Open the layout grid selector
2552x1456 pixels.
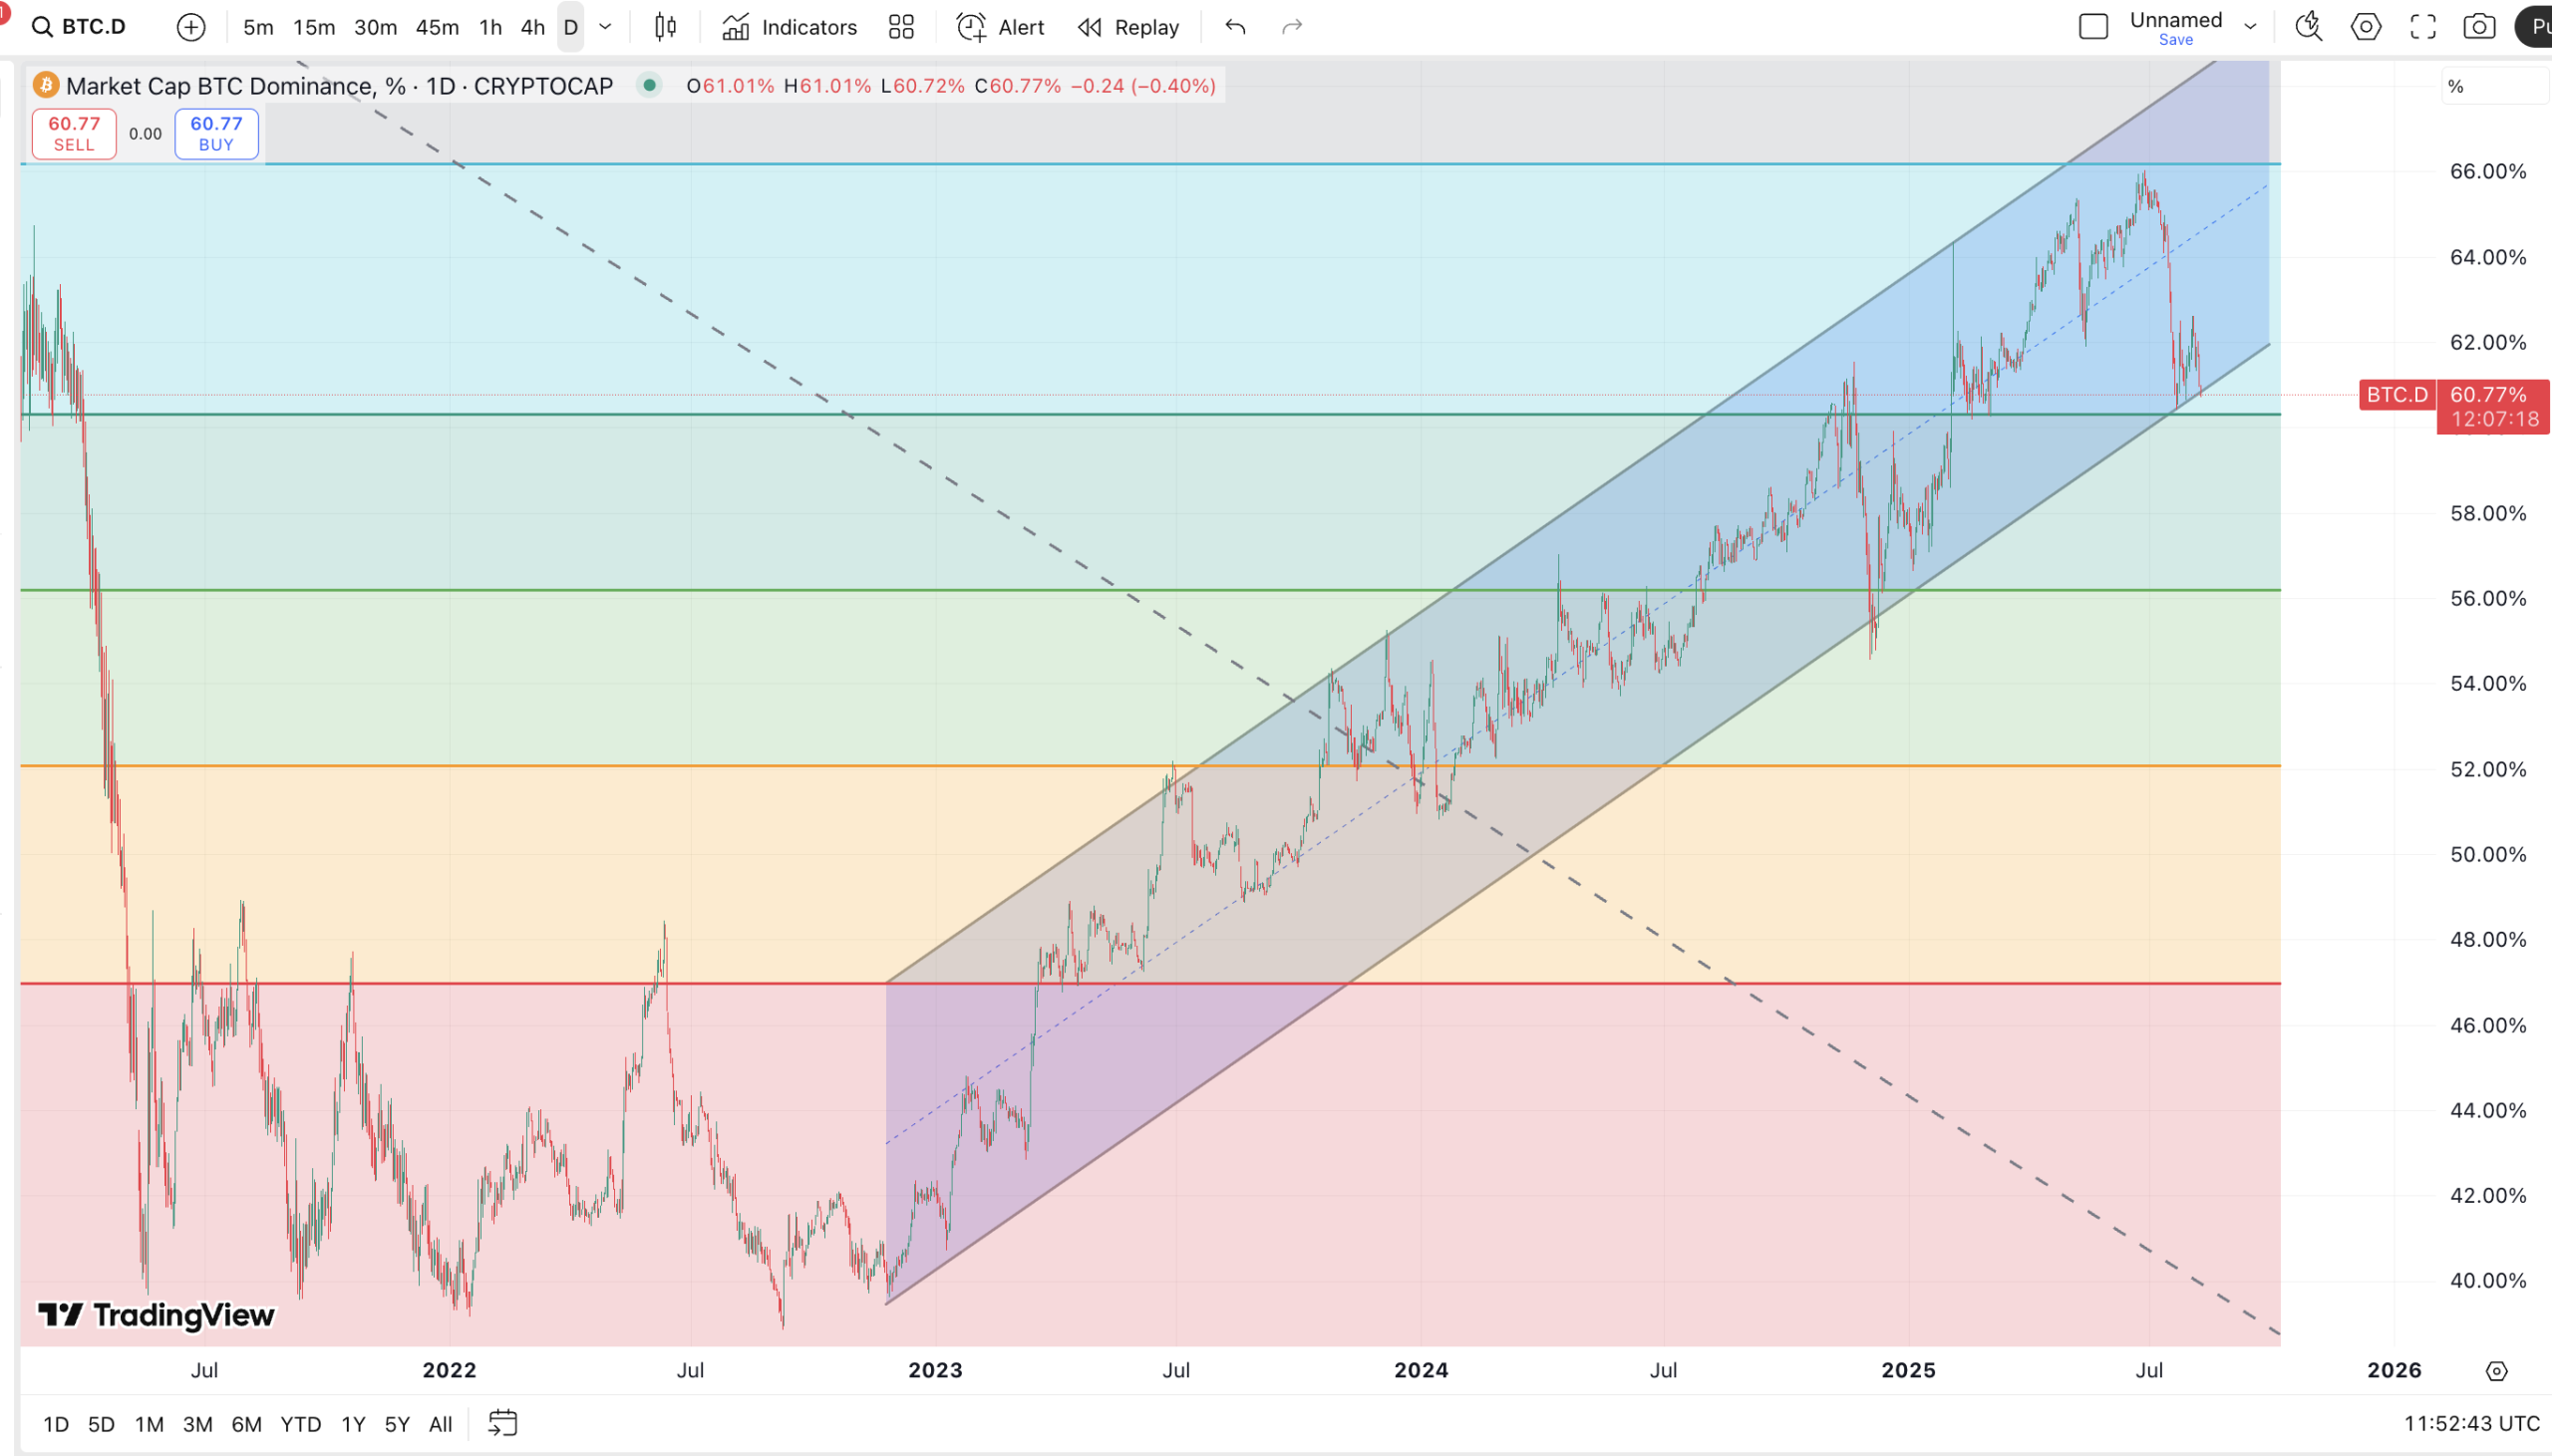[901, 27]
